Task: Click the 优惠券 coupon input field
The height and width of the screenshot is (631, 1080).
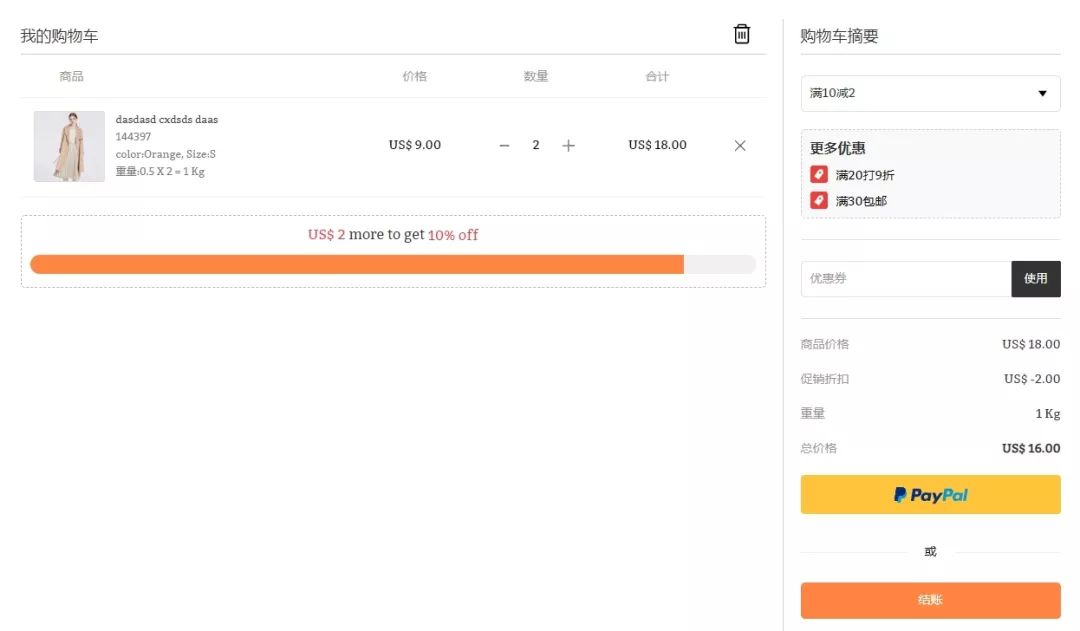Action: pyautogui.click(x=900, y=279)
